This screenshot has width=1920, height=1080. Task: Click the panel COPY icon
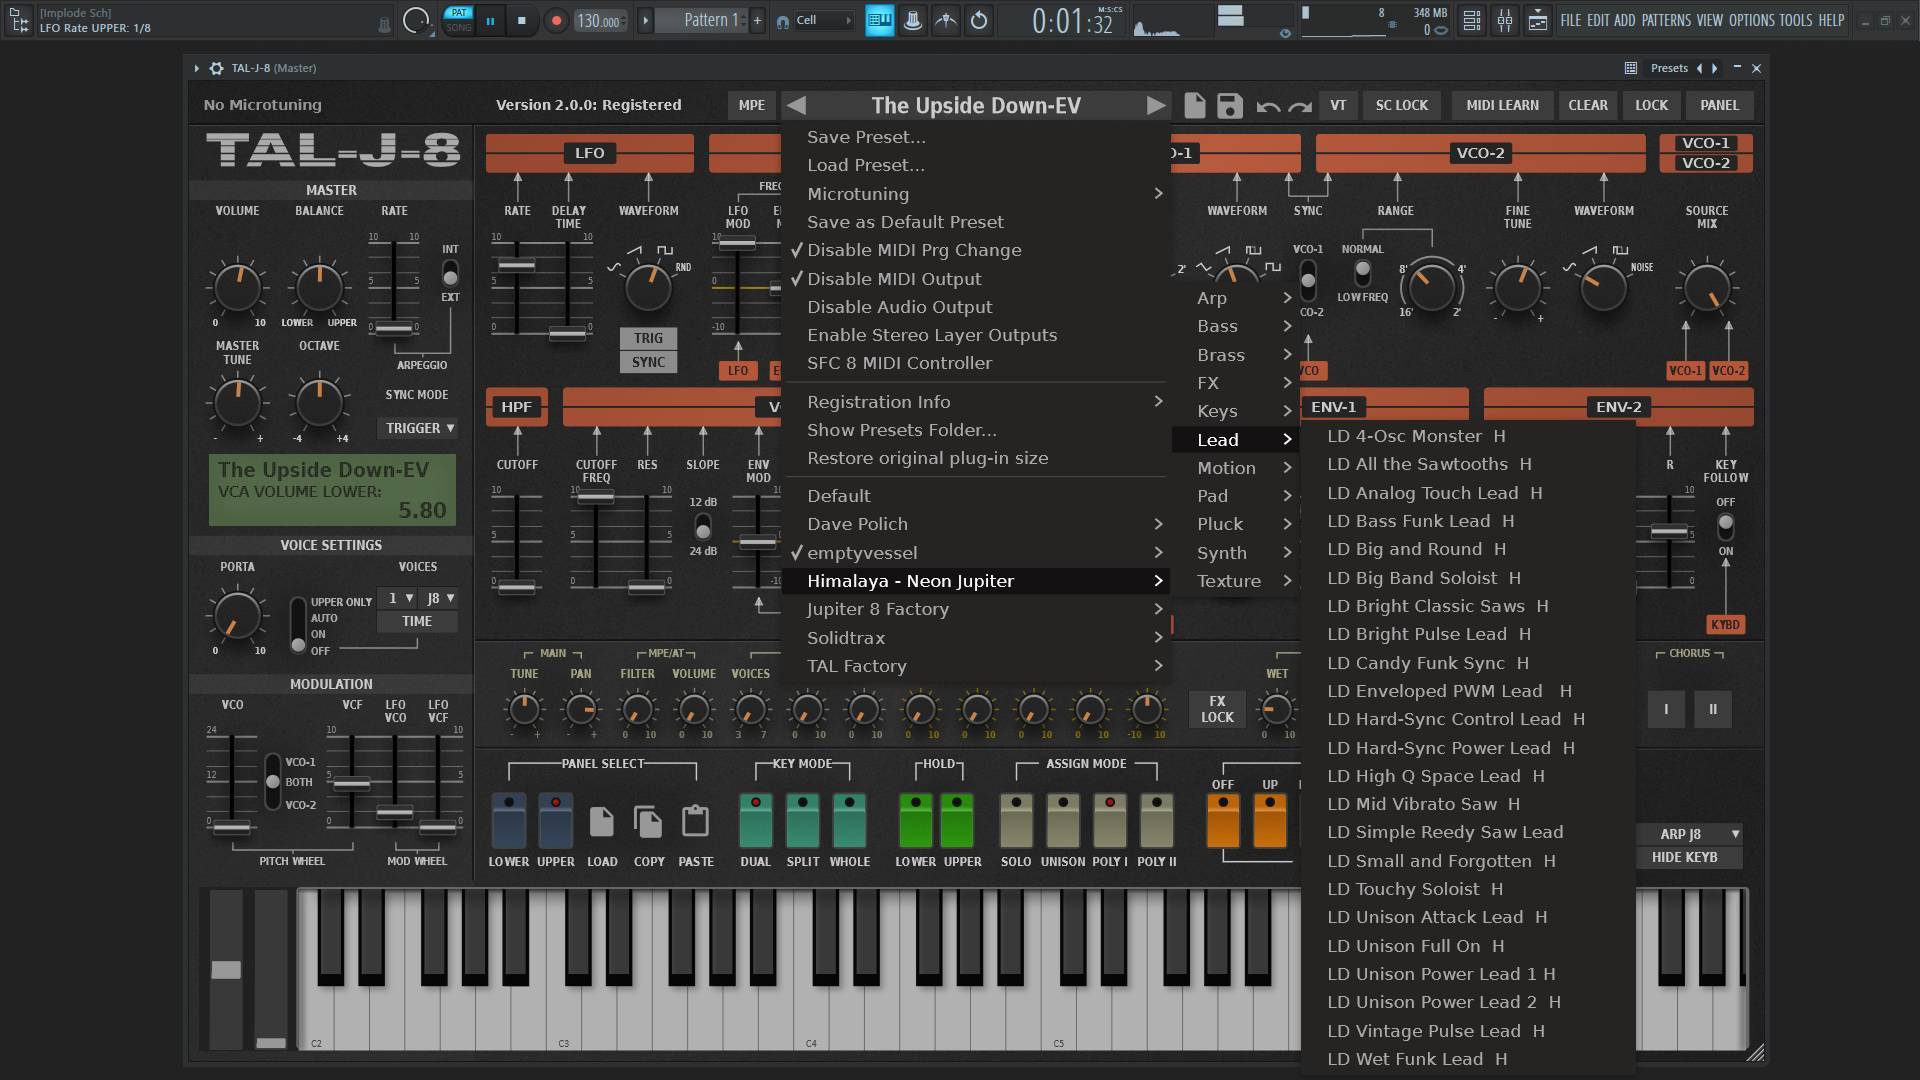tap(648, 822)
